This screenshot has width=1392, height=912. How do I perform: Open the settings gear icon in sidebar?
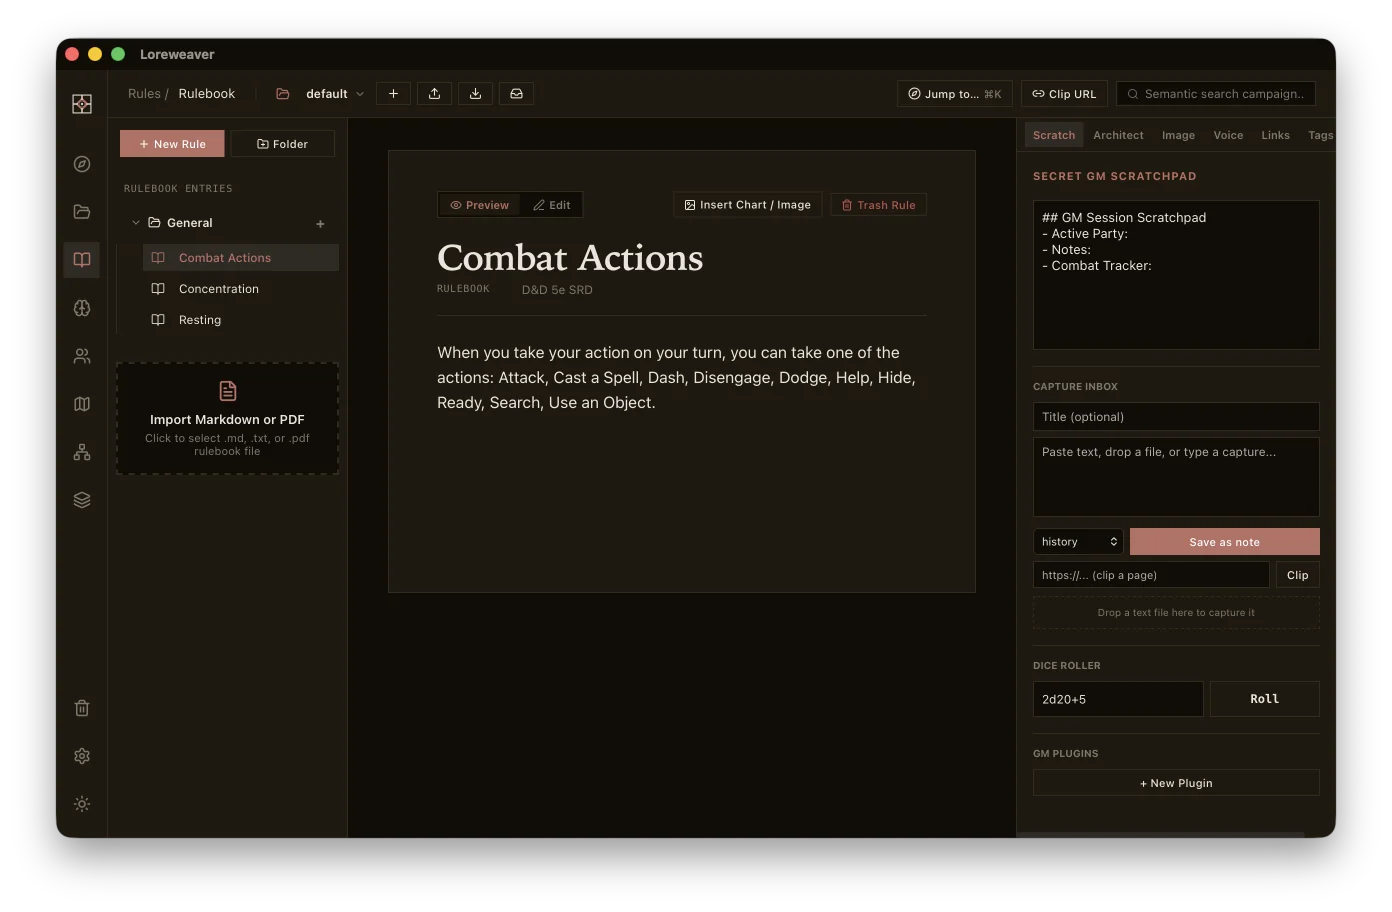(82, 756)
